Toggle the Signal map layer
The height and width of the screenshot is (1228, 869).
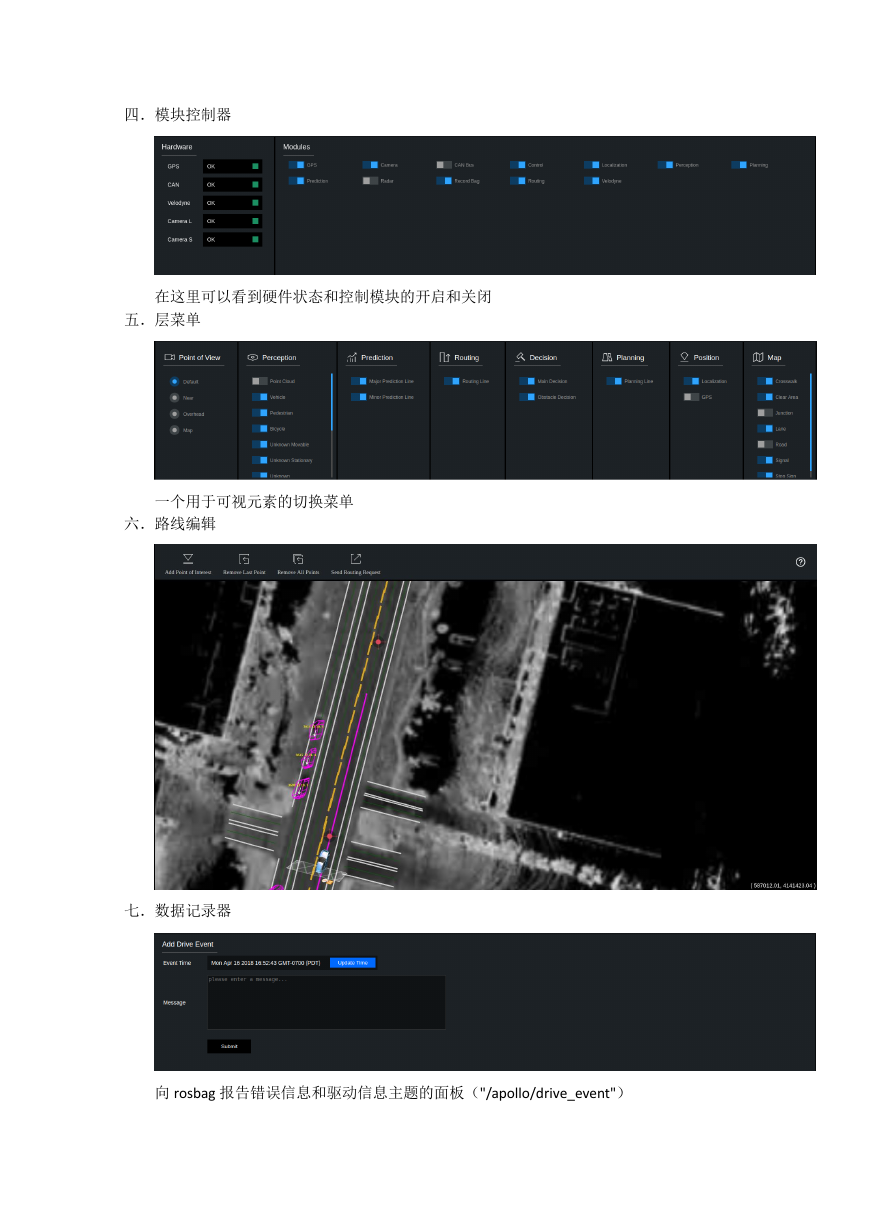[765, 460]
